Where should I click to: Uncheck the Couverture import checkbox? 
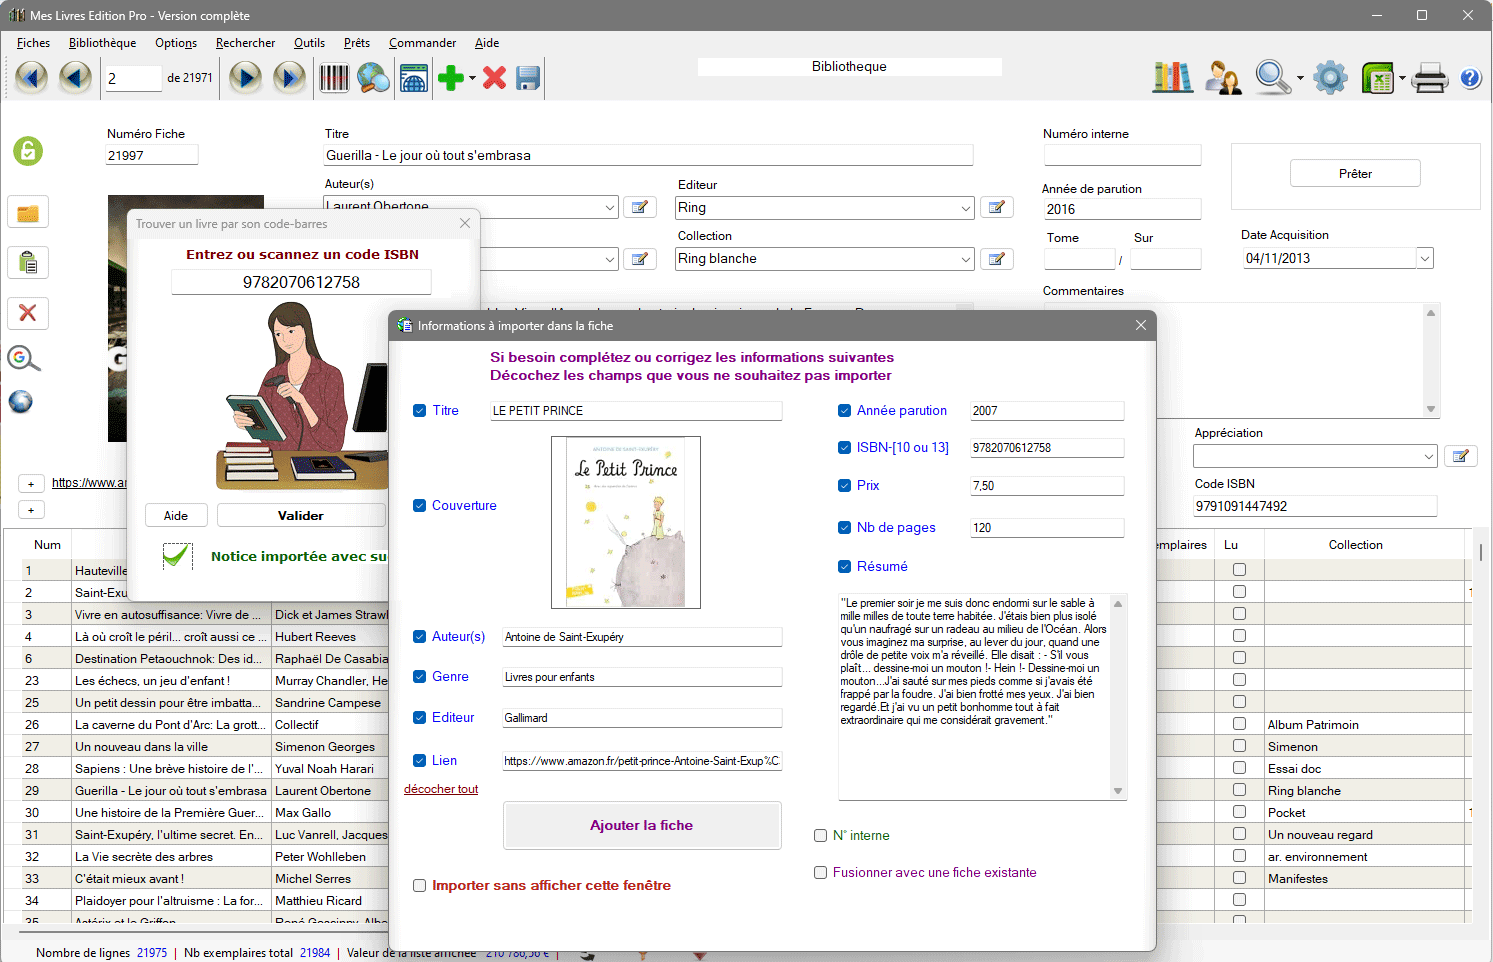420,506
